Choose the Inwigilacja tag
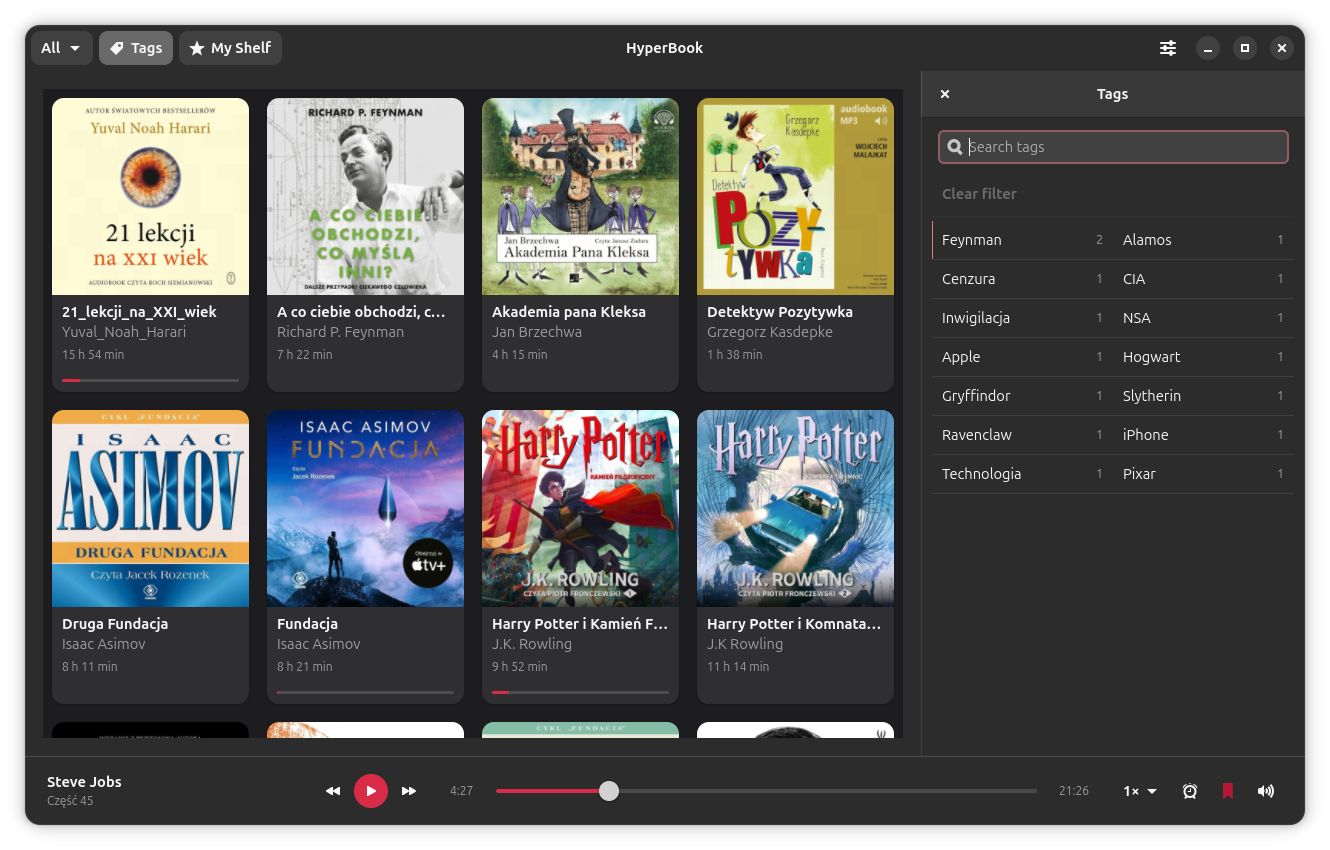1330x850 pixels. (1022, 318)
